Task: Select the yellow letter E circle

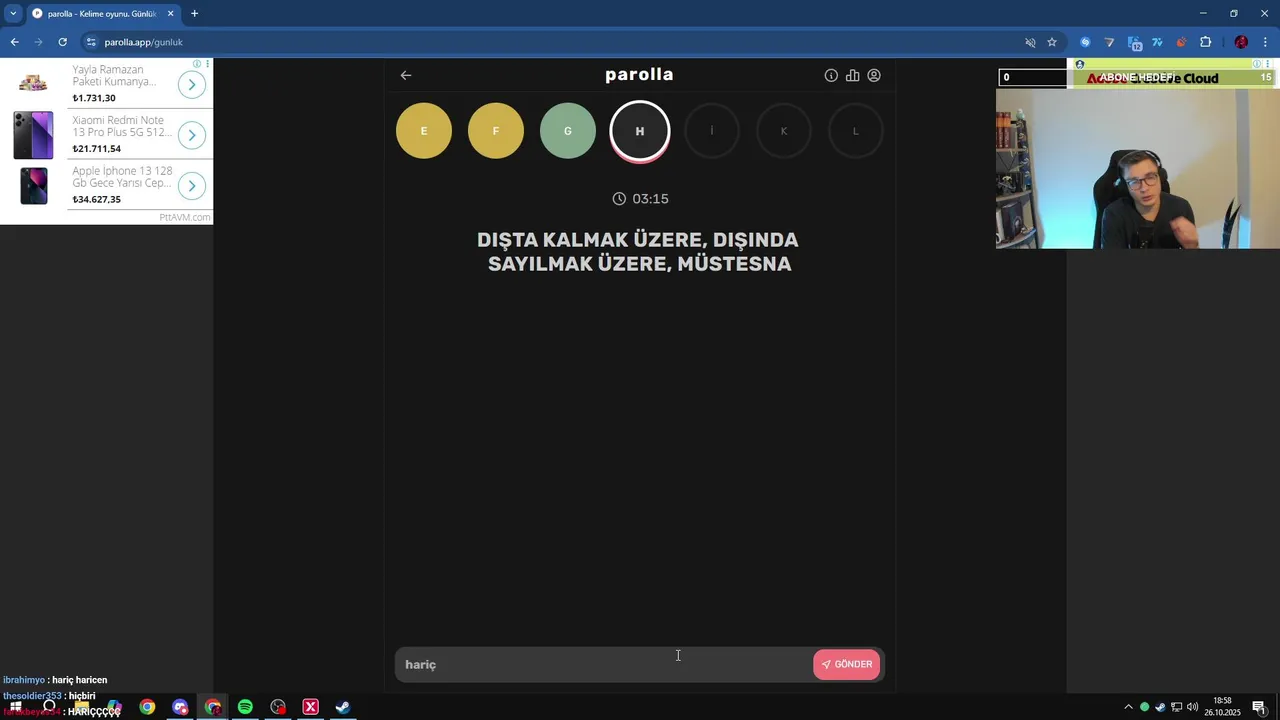Action: pos(424,131)
